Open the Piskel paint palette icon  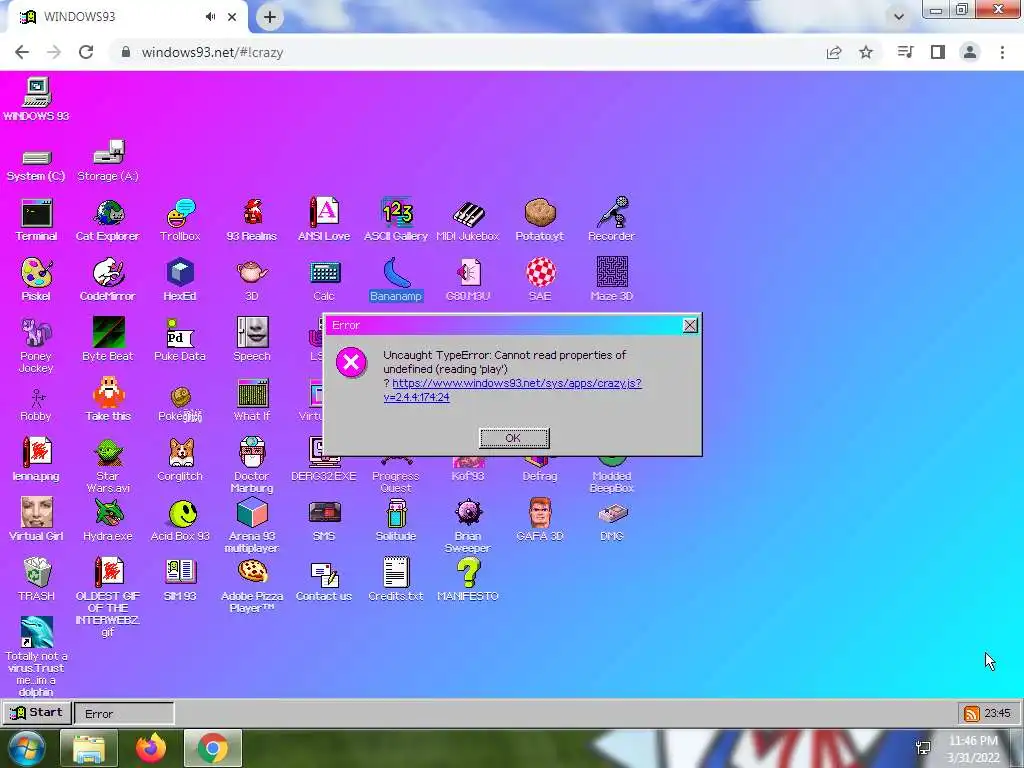coord(37,272)
